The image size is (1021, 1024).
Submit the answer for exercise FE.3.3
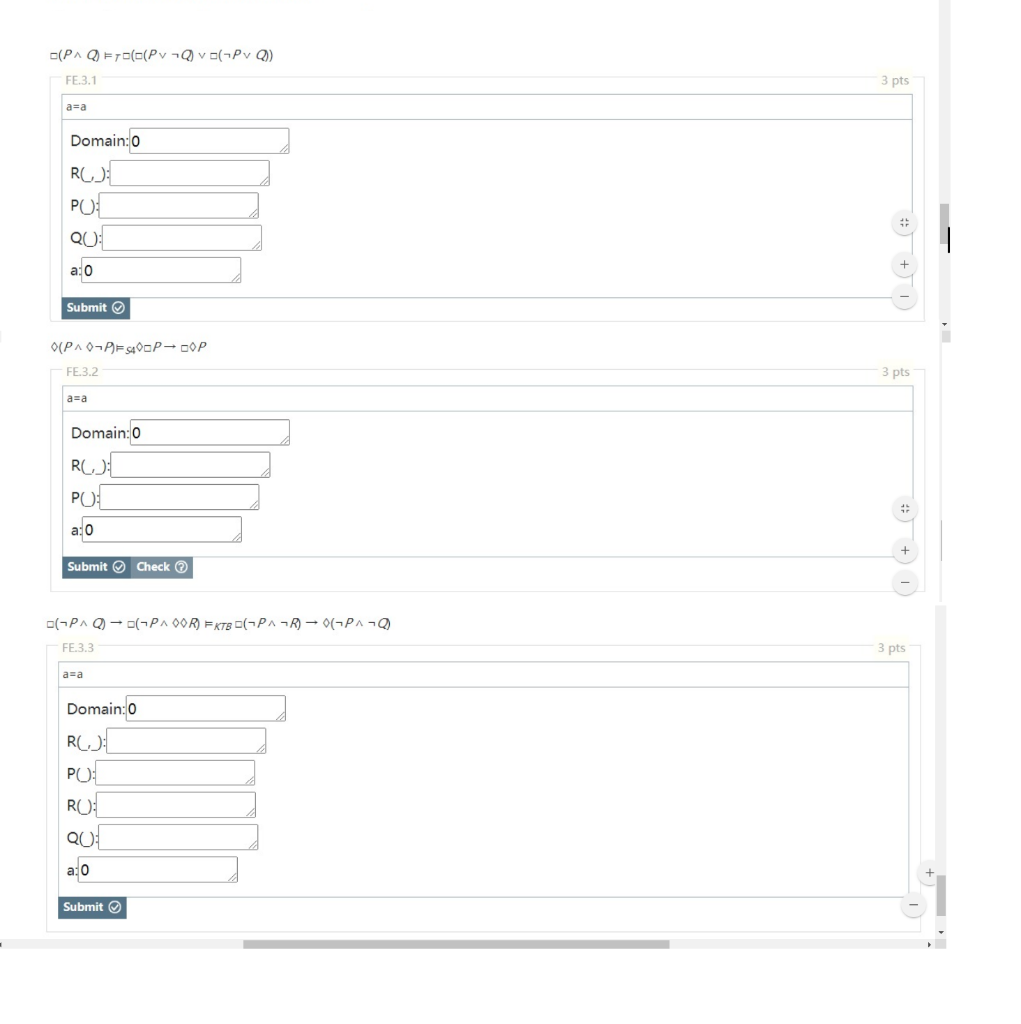(x=92, y=907)
